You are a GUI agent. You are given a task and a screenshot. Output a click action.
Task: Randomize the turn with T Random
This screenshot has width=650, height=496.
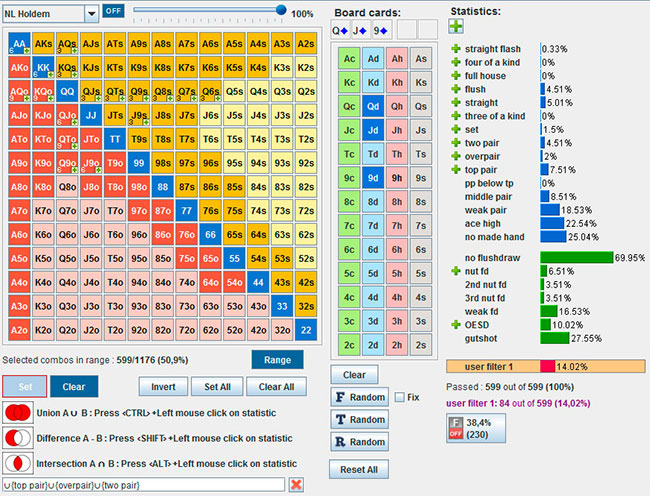point(361,420)
